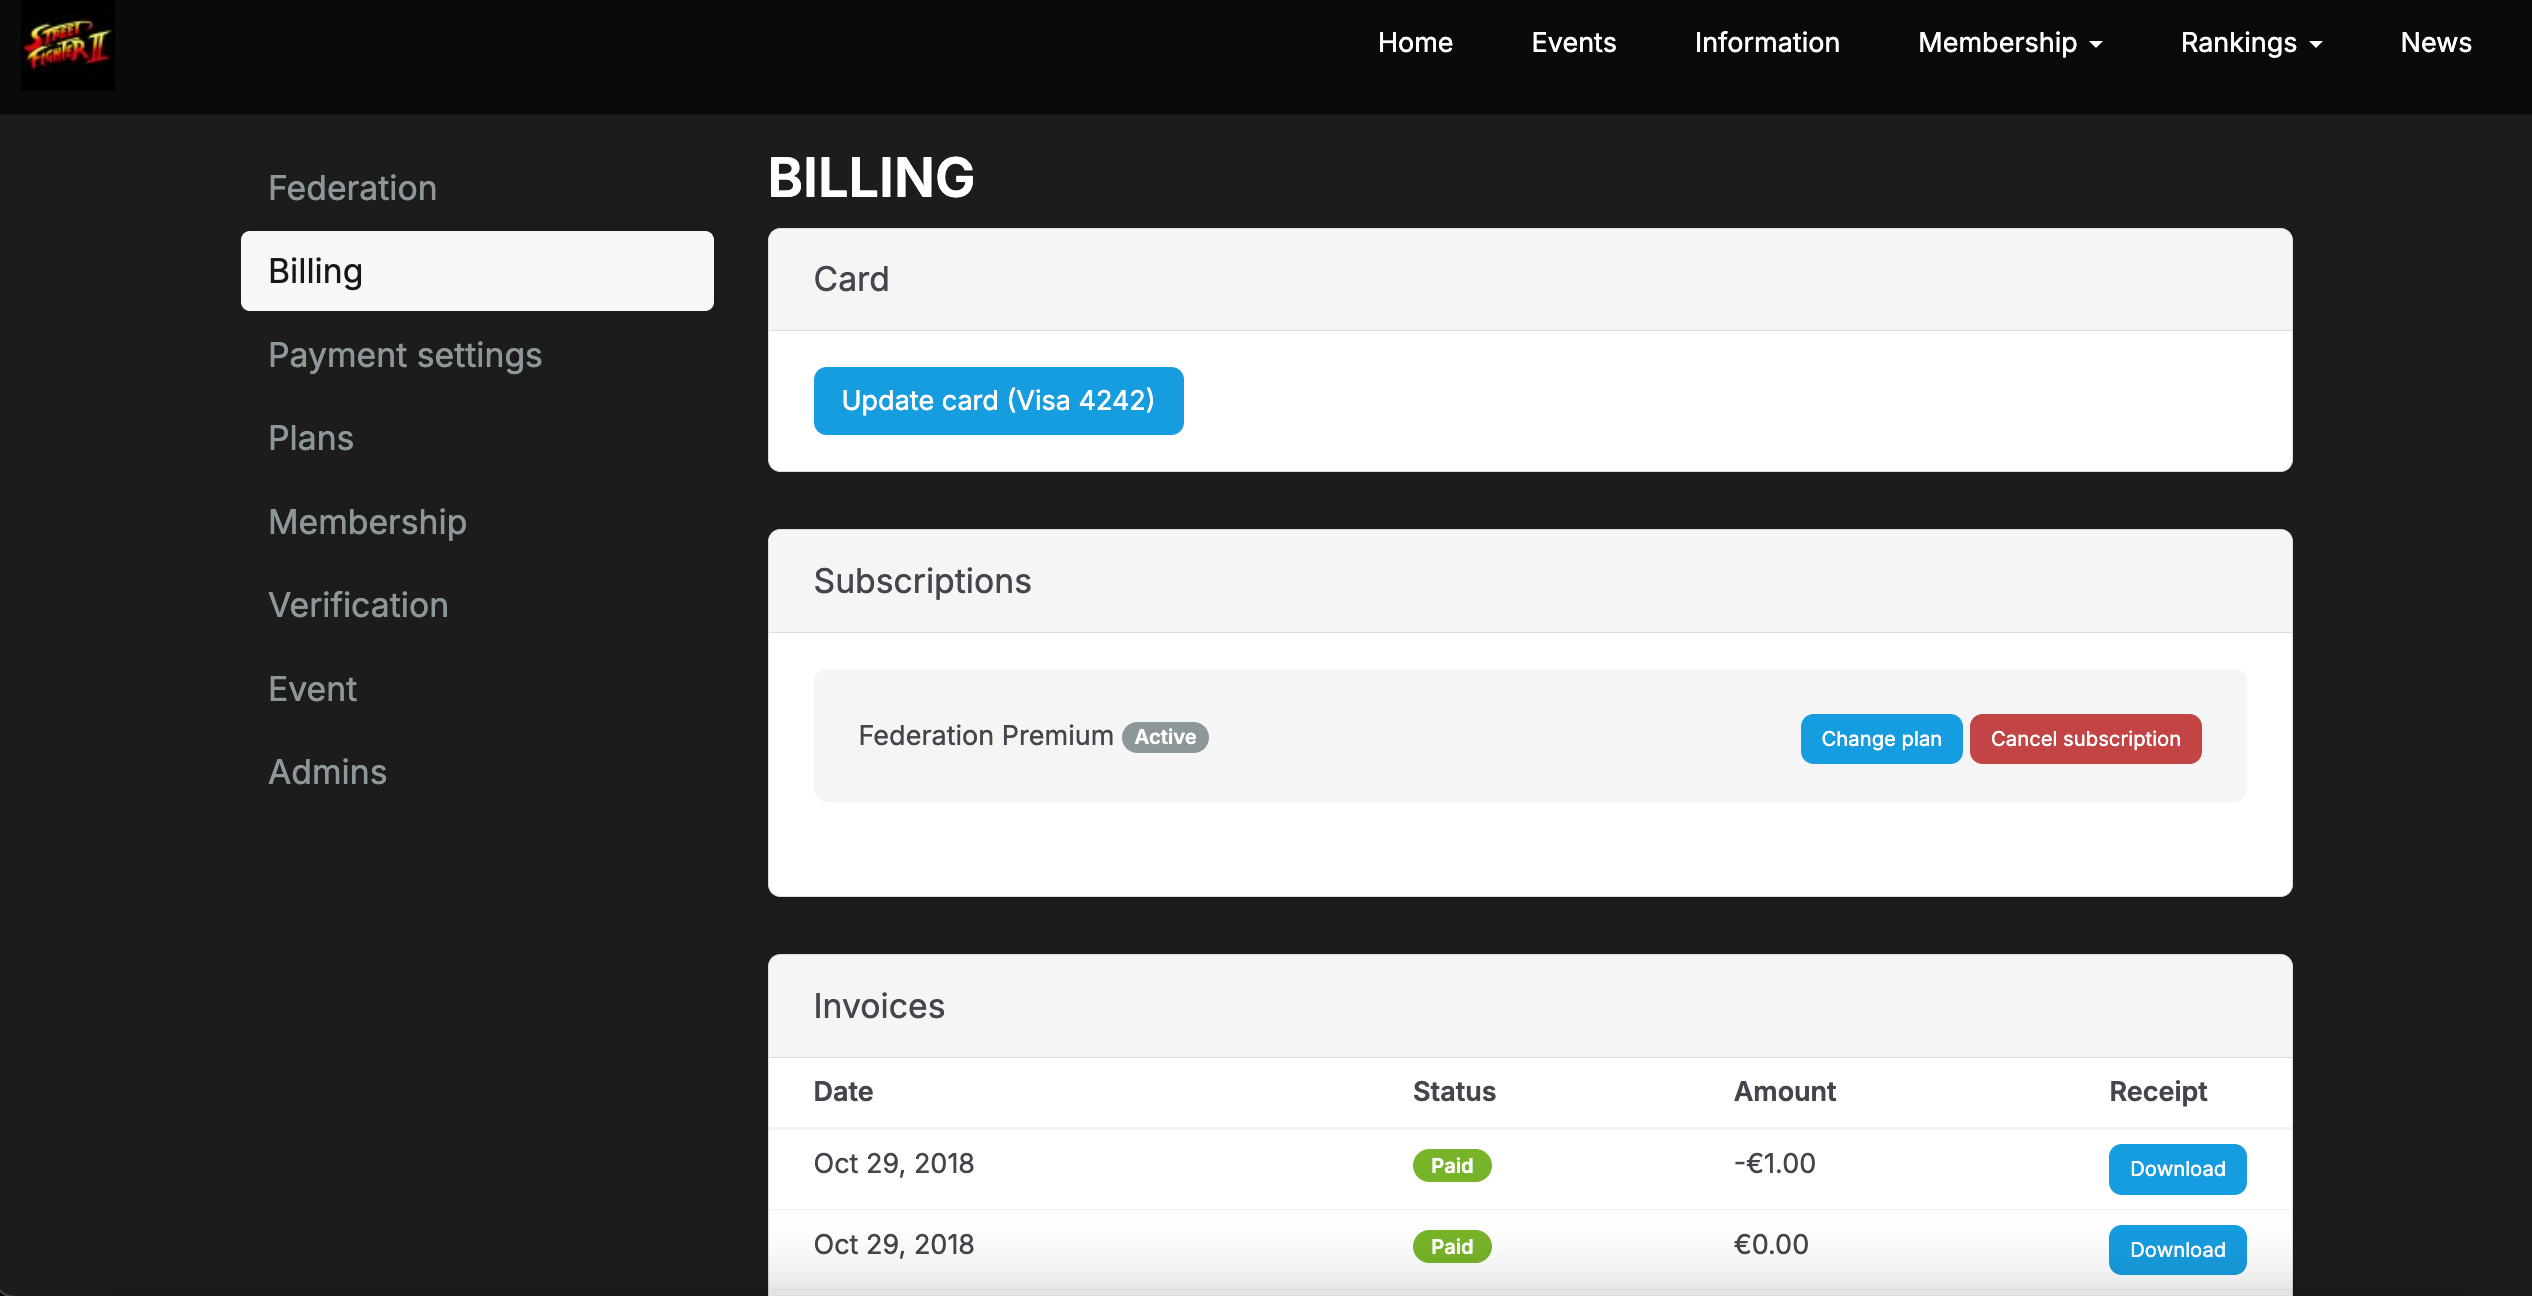Image resolution: width=2532 pixels, height=1296 pixels.
Task: Open Payment settings in sidebar
Action: 405,355
